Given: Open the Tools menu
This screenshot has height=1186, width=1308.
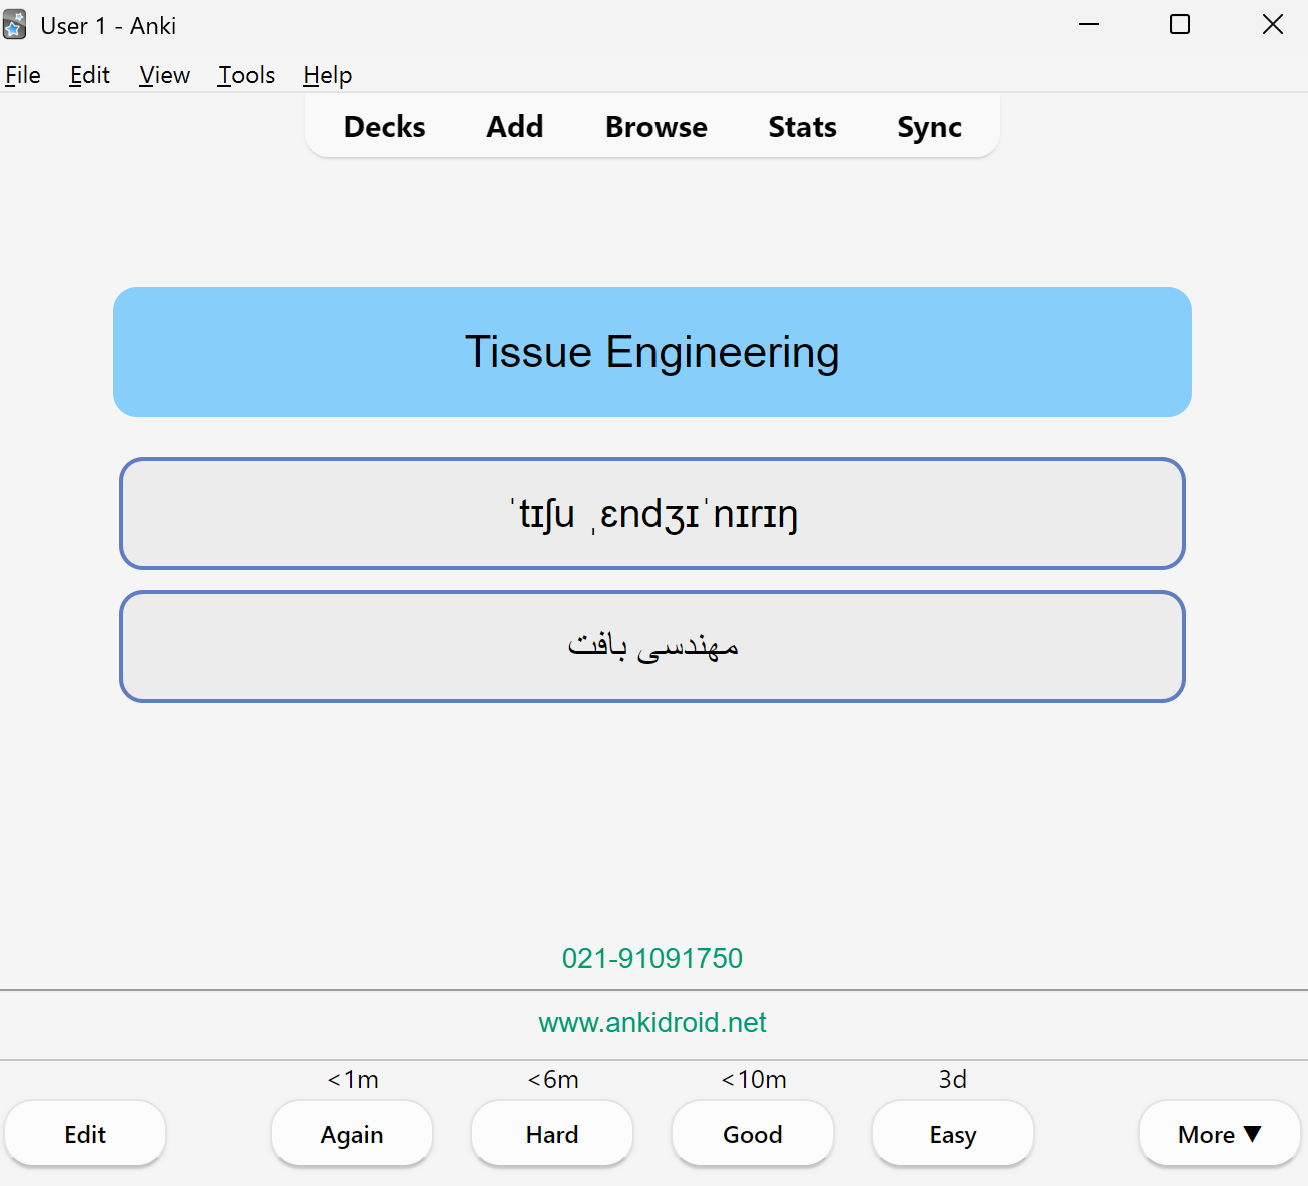Looking at the screenshot, I should [246, 75].
